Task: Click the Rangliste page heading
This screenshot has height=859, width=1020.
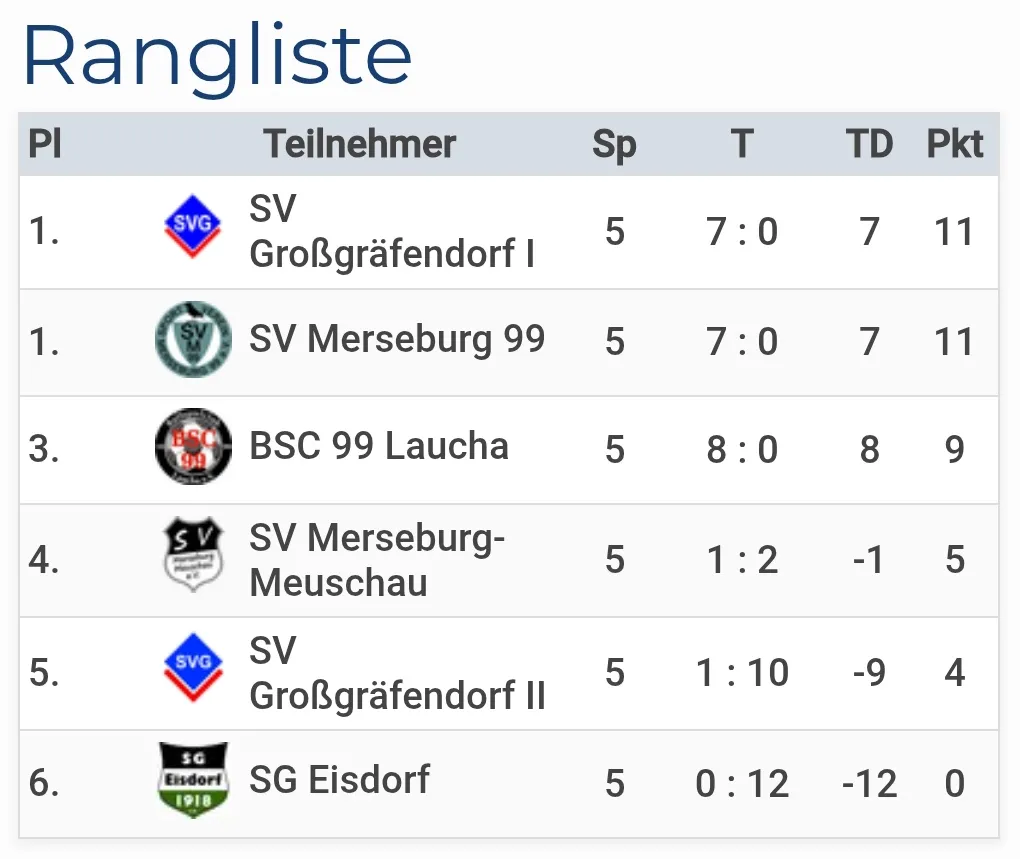Action: [x=217, y=57]
